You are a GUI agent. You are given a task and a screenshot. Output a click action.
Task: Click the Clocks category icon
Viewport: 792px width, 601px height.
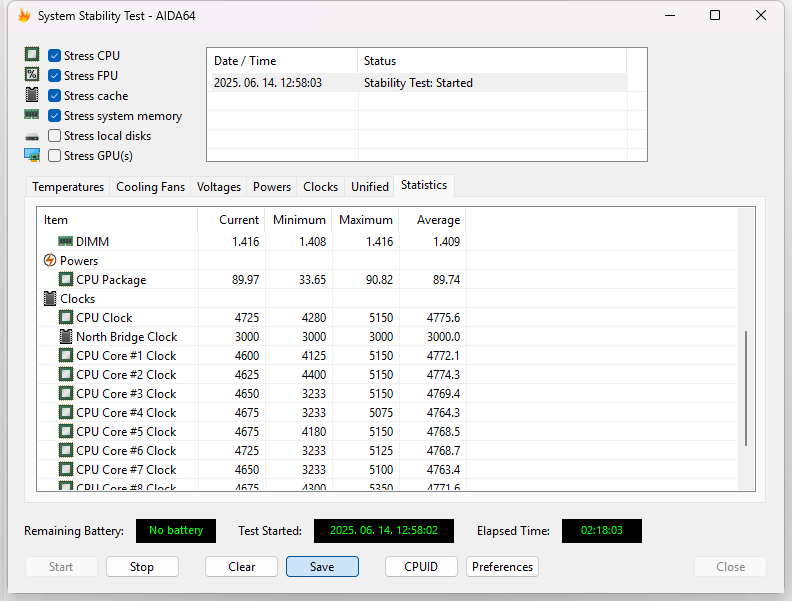(x=50, y=298)
